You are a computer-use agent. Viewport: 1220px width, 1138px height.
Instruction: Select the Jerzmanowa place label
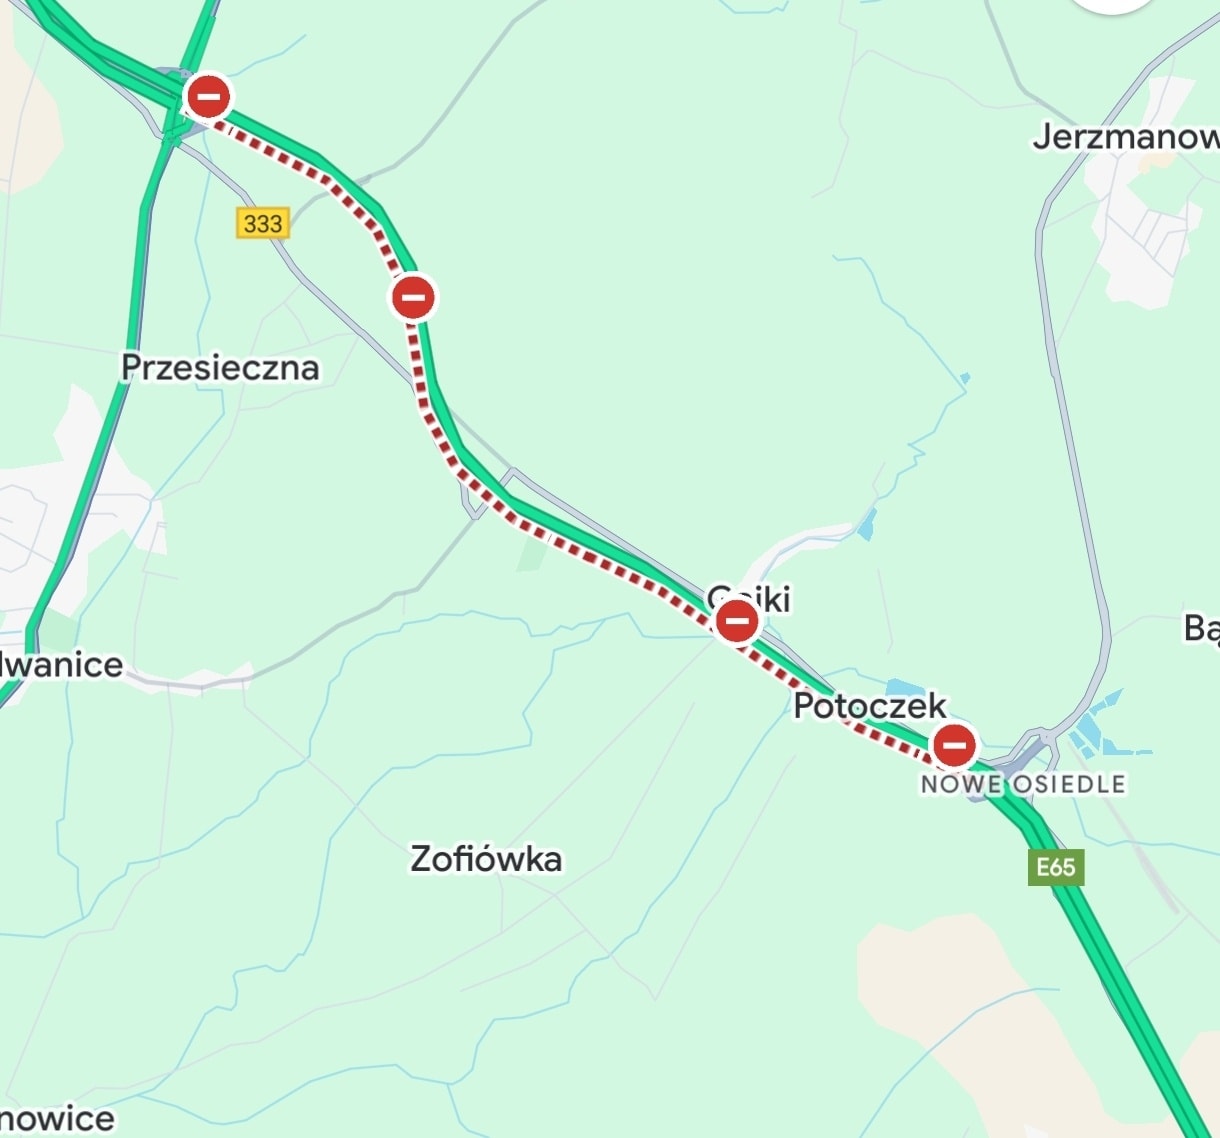click(x=1126, y=137)
